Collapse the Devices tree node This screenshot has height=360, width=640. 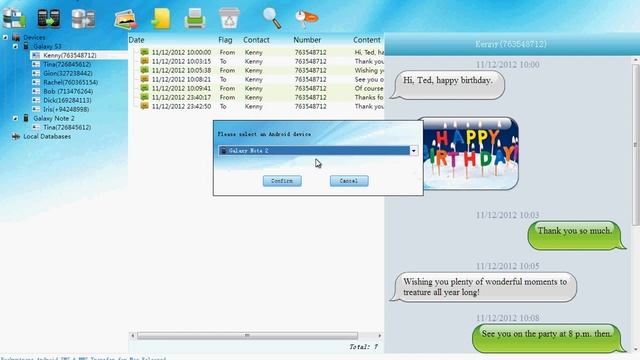(5, 38)
